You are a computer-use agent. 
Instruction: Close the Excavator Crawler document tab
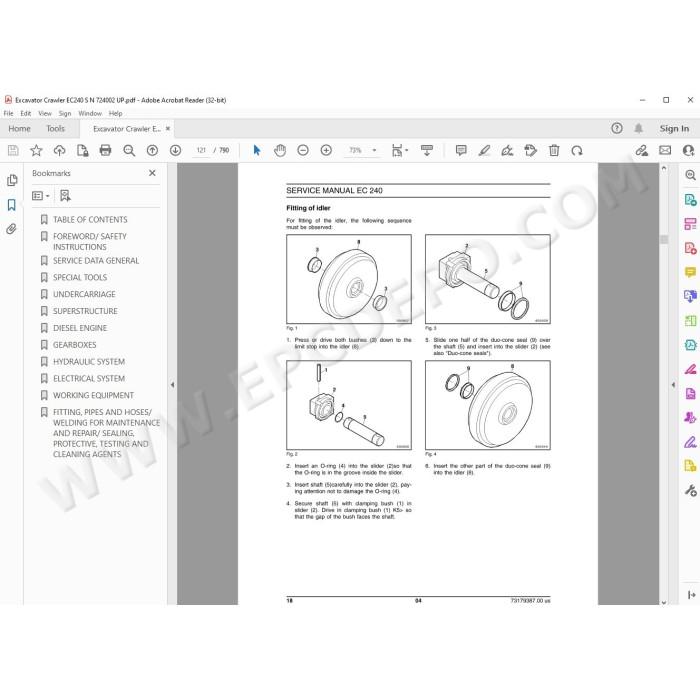[x=168, y=129]
